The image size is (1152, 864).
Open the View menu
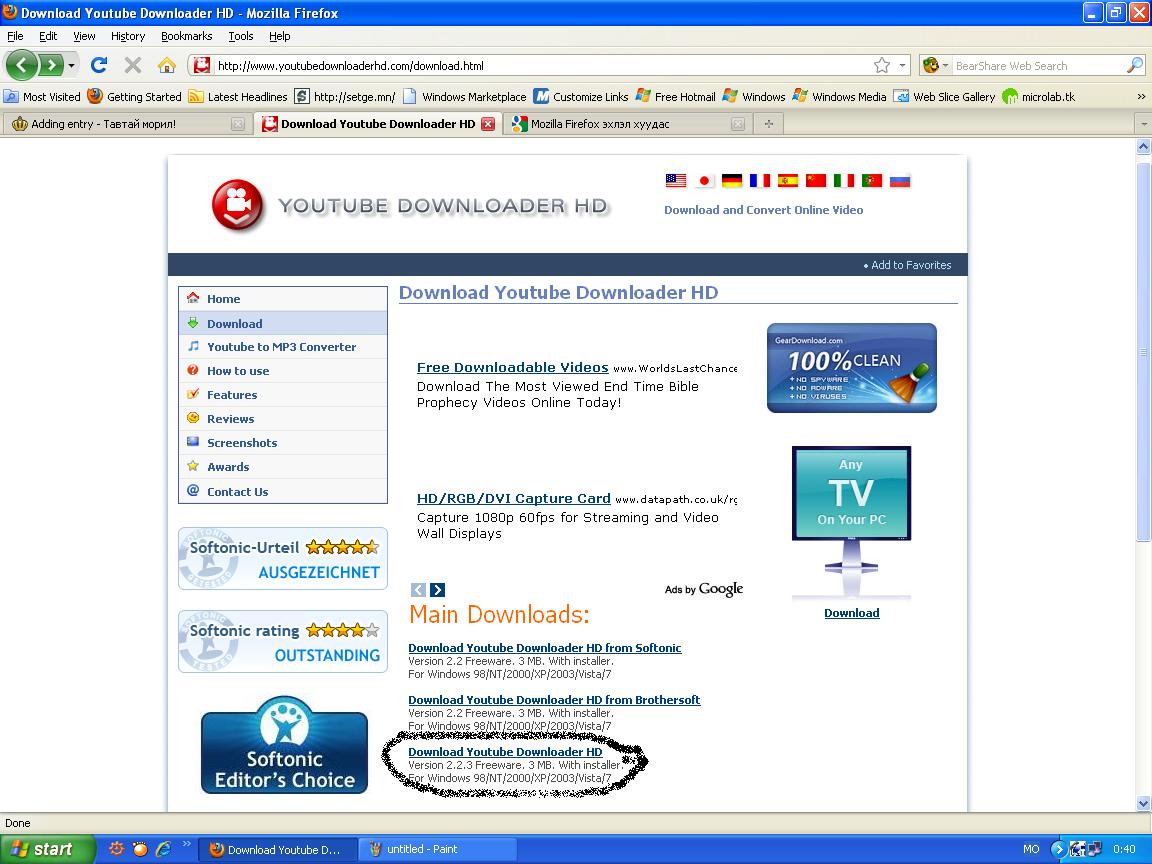point(84,36)
